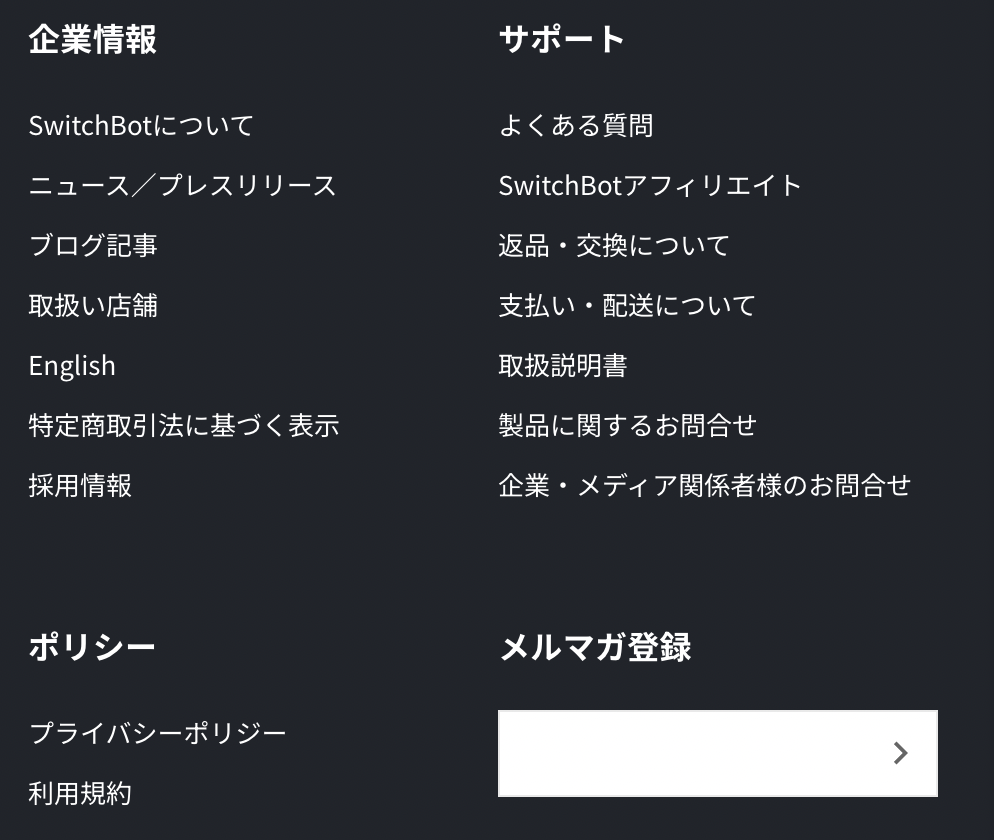This screenshot has height=840, width=994.
Task: Open the 利用規約 link
Action: [x=80, y=794]
